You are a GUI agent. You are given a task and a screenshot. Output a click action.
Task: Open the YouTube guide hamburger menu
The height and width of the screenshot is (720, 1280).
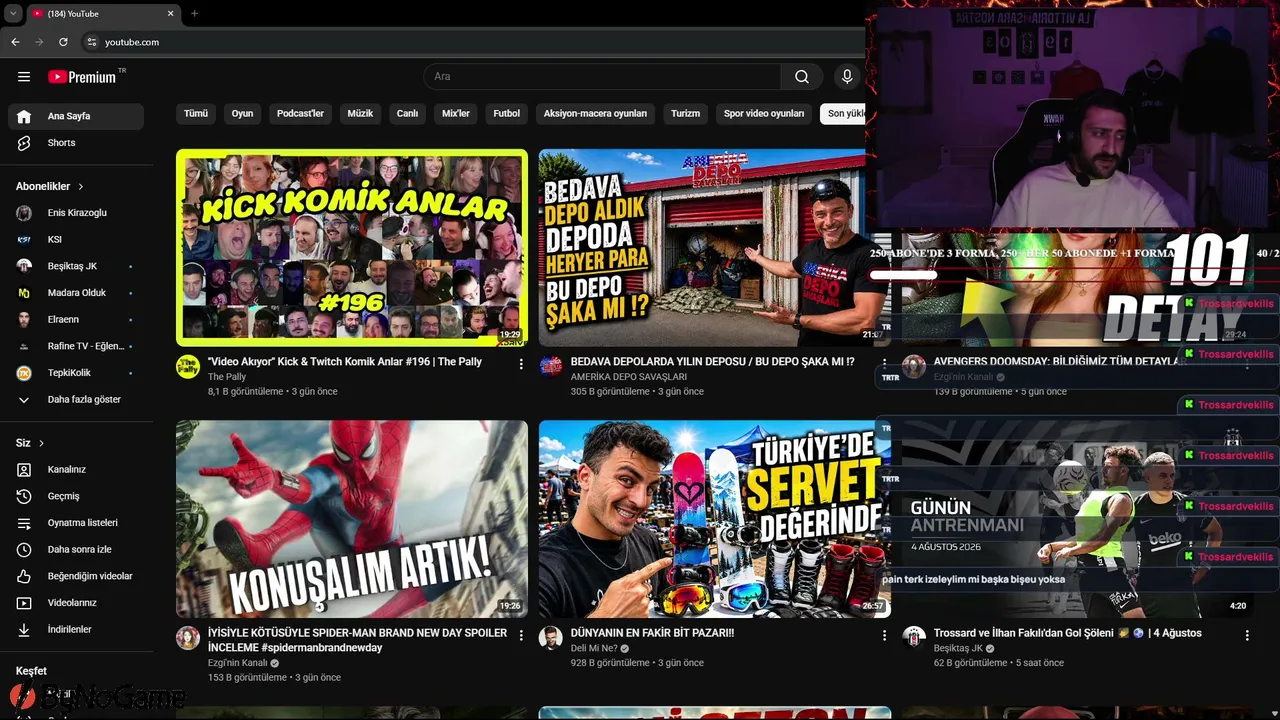point(24,77)
